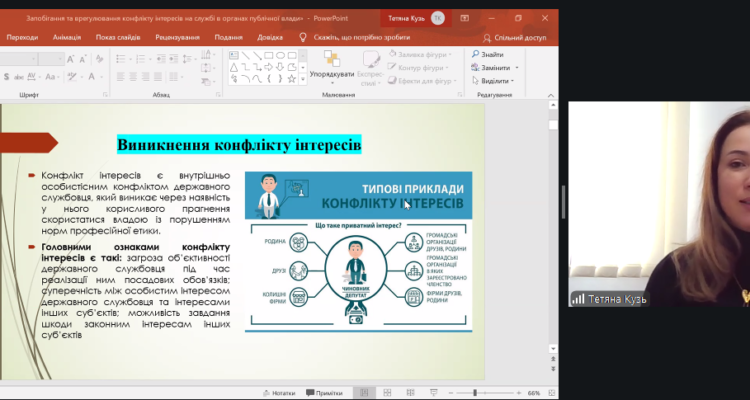The width and height of the screenshot is (750, 400).
Task: Toggle the Примітки comments pane
Action: (x=324, y=393)
